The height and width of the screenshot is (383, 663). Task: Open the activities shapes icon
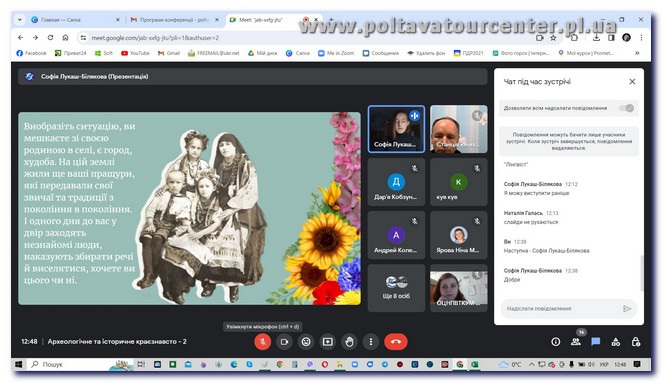(616, 342)
